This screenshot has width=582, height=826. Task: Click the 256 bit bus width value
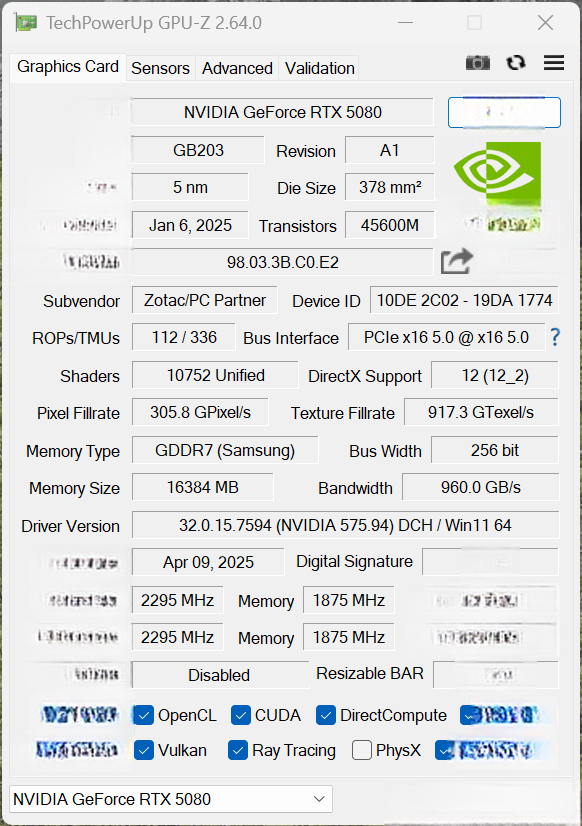(495, 450)
